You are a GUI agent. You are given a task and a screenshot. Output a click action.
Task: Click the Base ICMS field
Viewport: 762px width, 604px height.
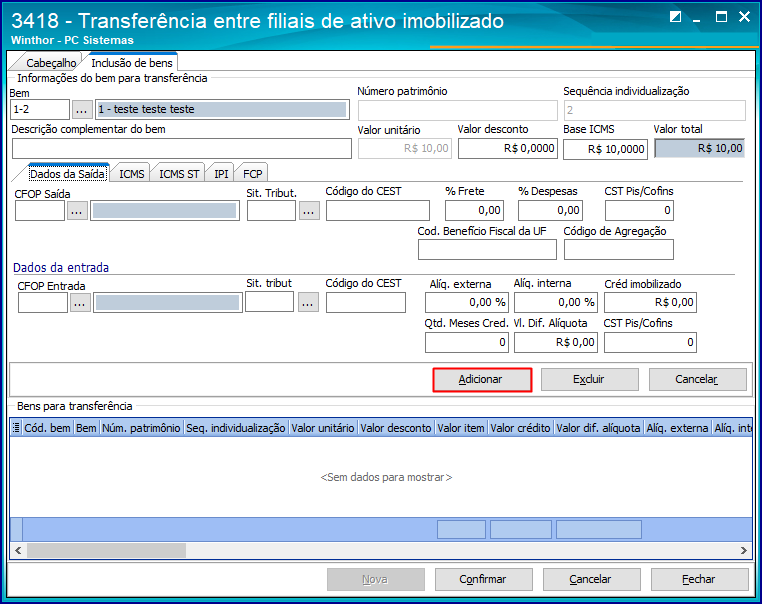tap(606, 149)
